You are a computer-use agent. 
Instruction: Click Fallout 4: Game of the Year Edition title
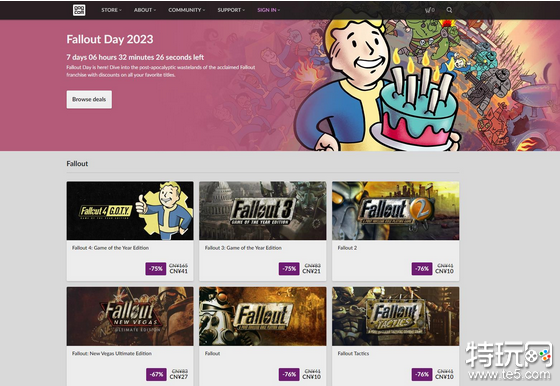(110, 248)
